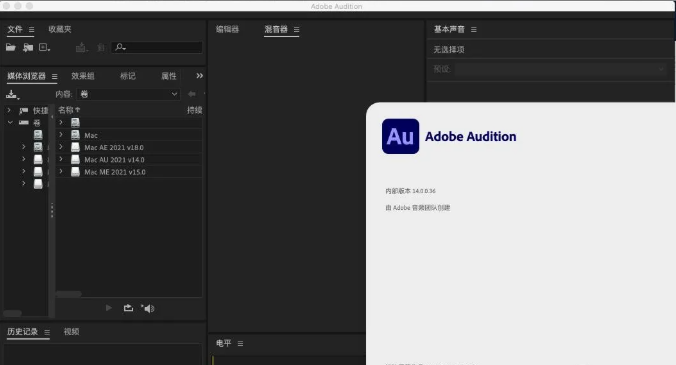Switch to the 编辑器 tab
This screenshot has height=365, width=676.
coord(227,29)
